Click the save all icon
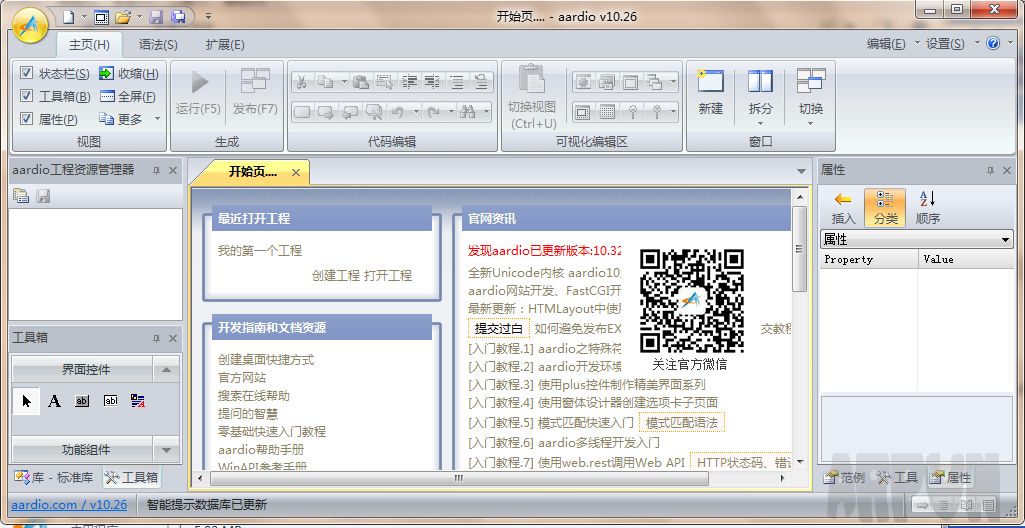 (177, 17)
